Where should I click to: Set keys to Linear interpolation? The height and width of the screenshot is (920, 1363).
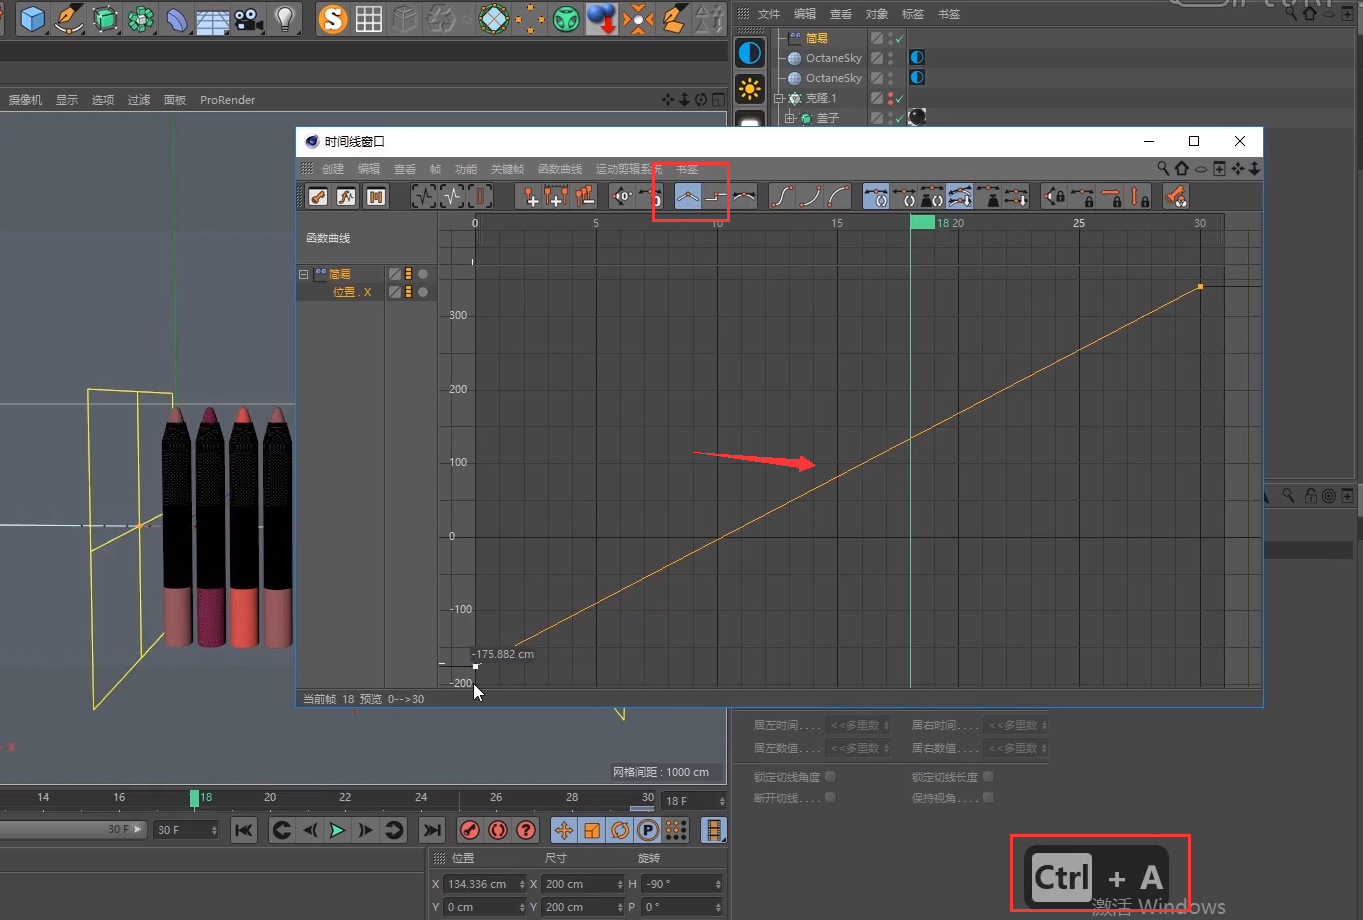pos(687,197)
